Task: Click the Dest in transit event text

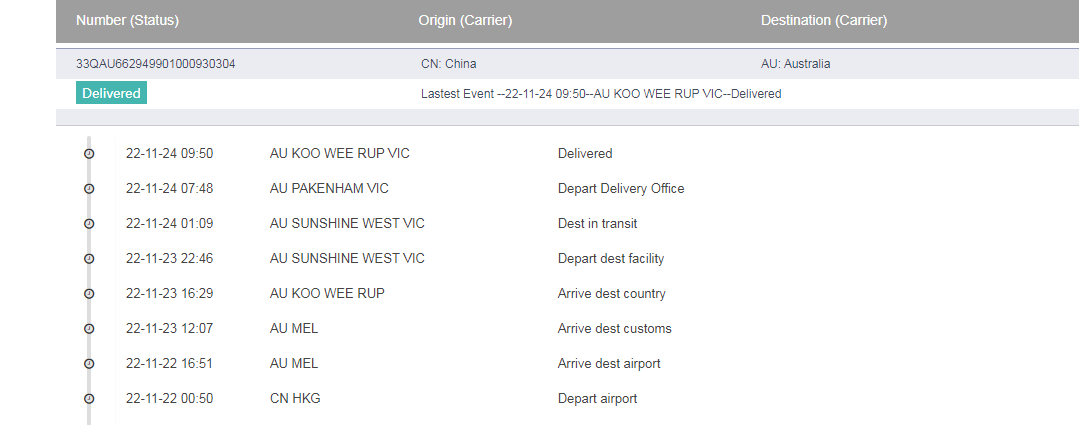Action: tap(597, 224)
